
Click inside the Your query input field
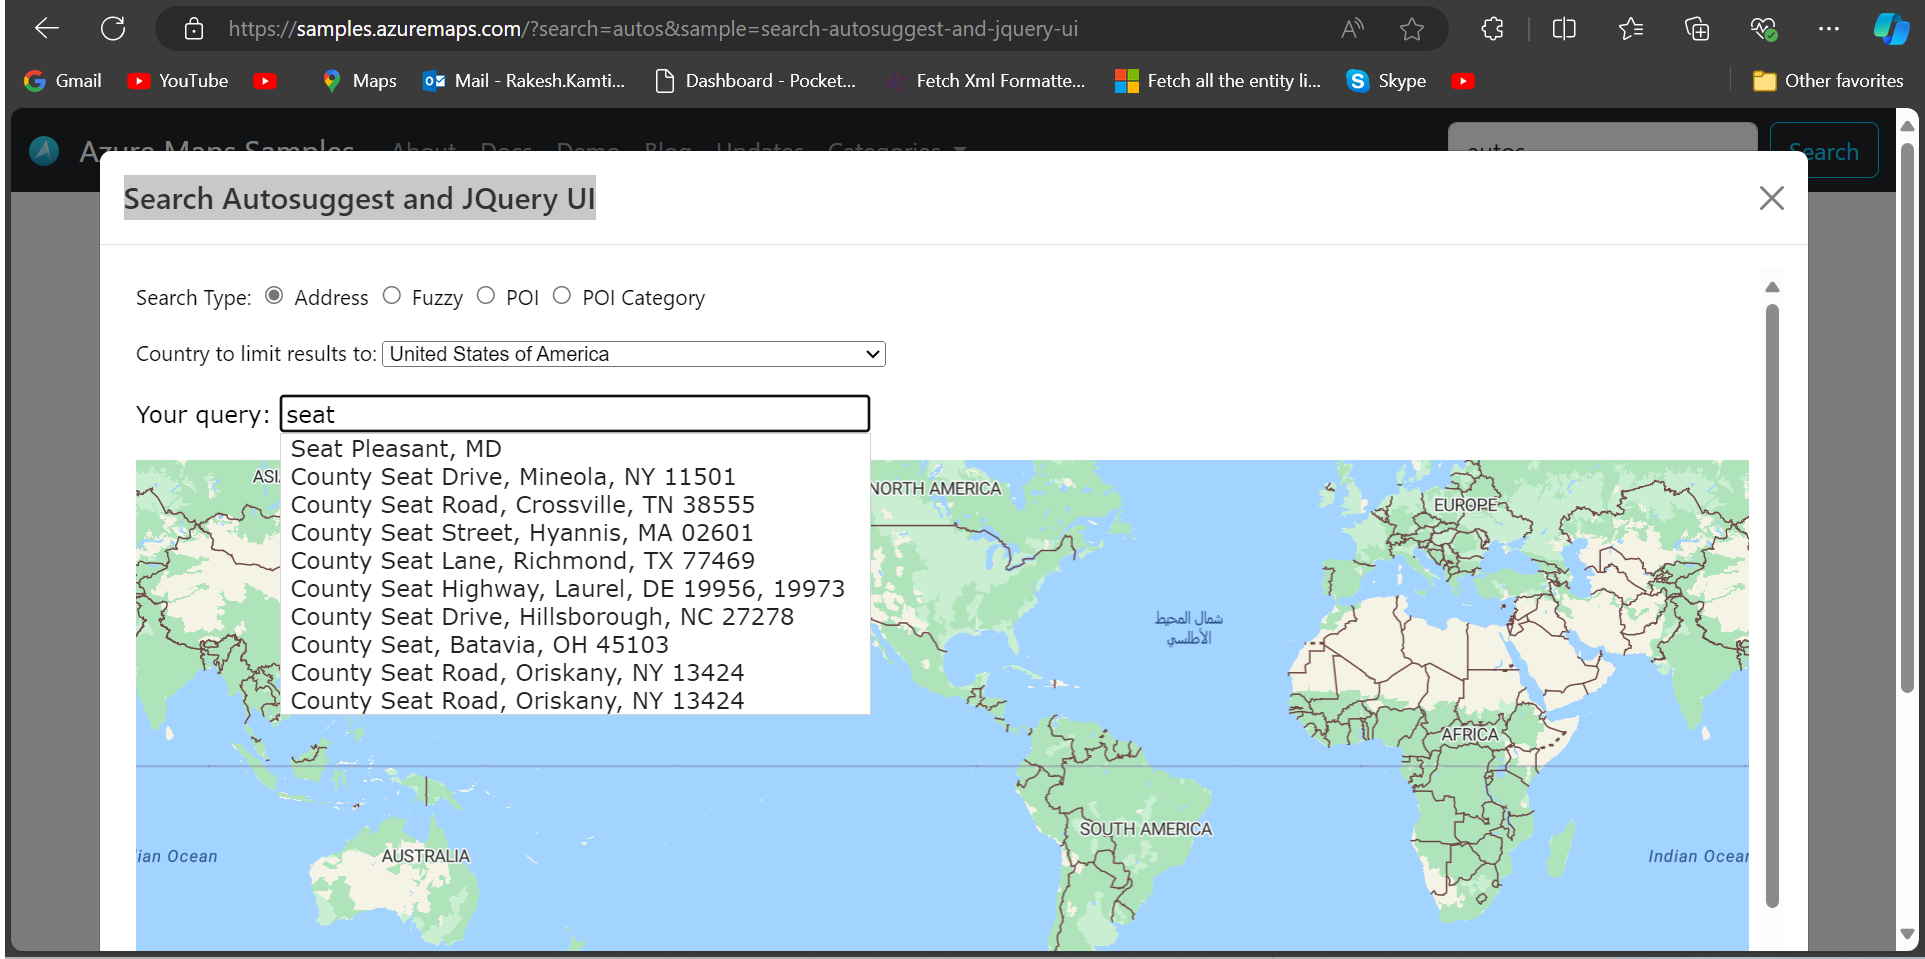coord(573,413)
